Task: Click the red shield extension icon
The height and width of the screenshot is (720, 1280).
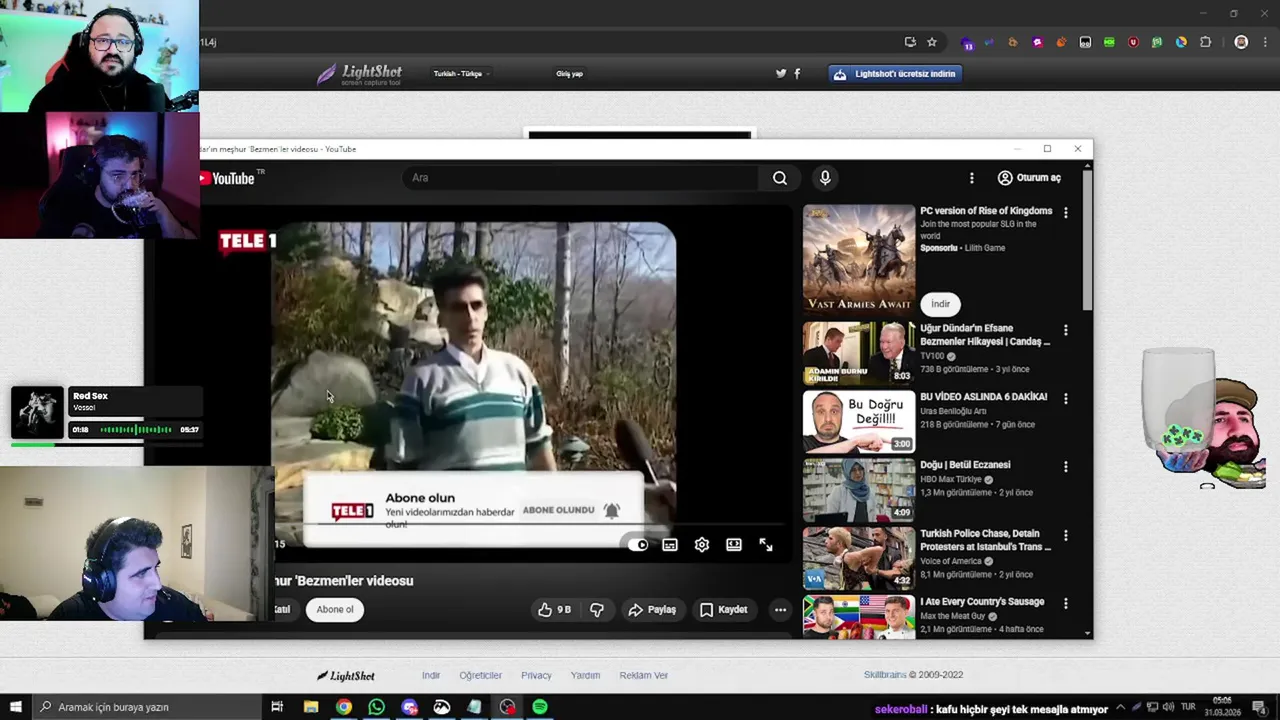Action: (1133, 42)
